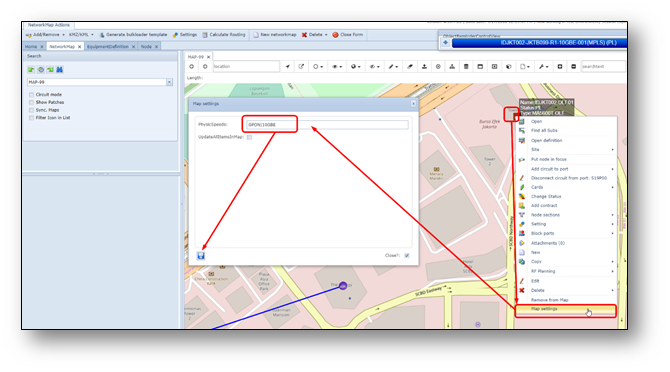Open the Add/Remove dropdown menu
This screenshot has width=670, height=372.
point(45,35)
